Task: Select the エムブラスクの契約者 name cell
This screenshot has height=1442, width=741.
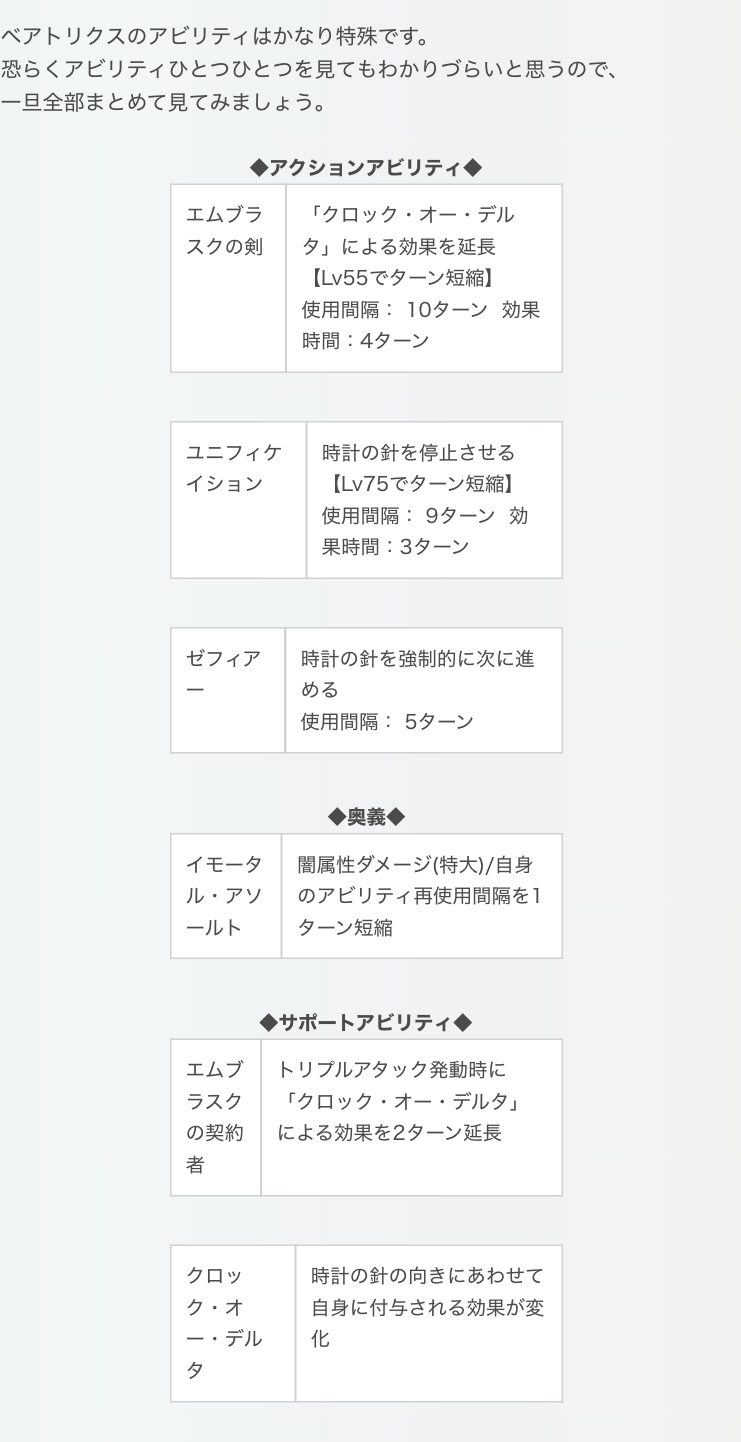Action: pyautogui.click(x=215, y=1117)
